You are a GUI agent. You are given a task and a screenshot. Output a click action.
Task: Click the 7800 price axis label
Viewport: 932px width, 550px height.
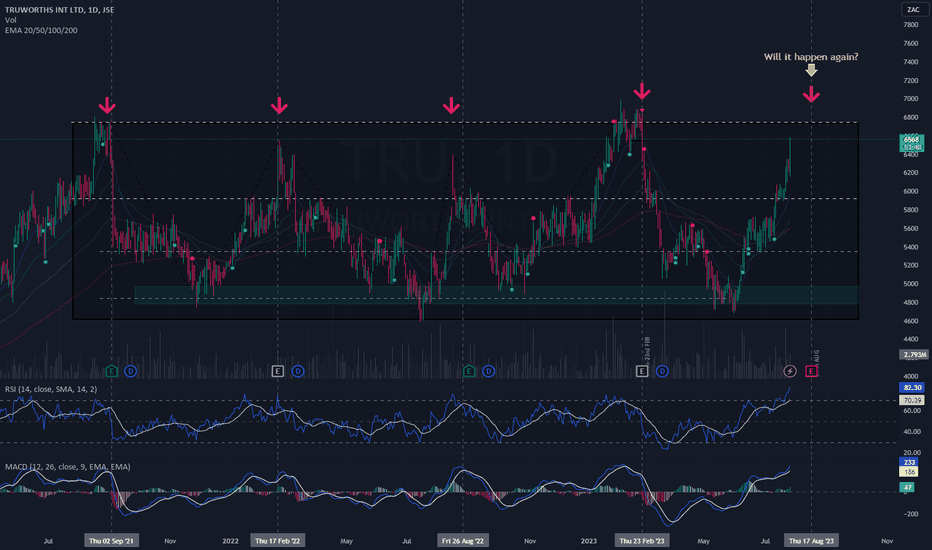coord(911,25)
